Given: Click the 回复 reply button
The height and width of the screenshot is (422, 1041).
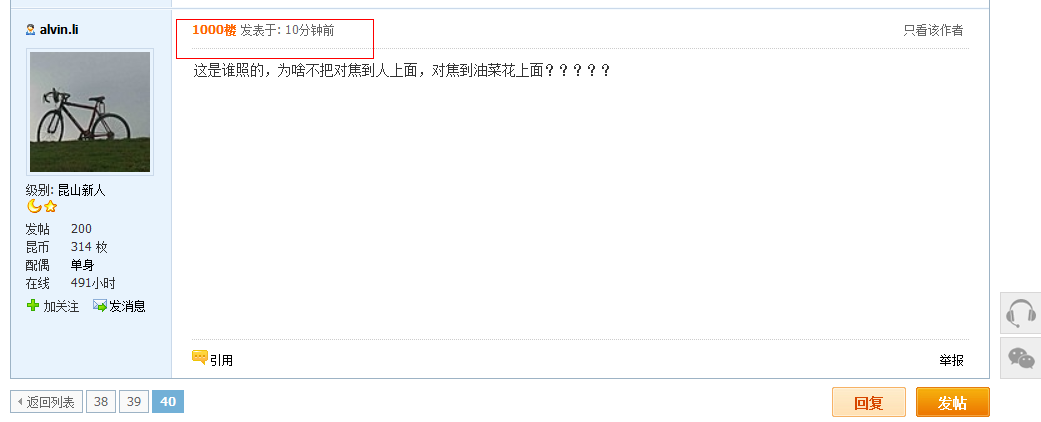Looking at the screenshot, I should (x=868, y=402).
